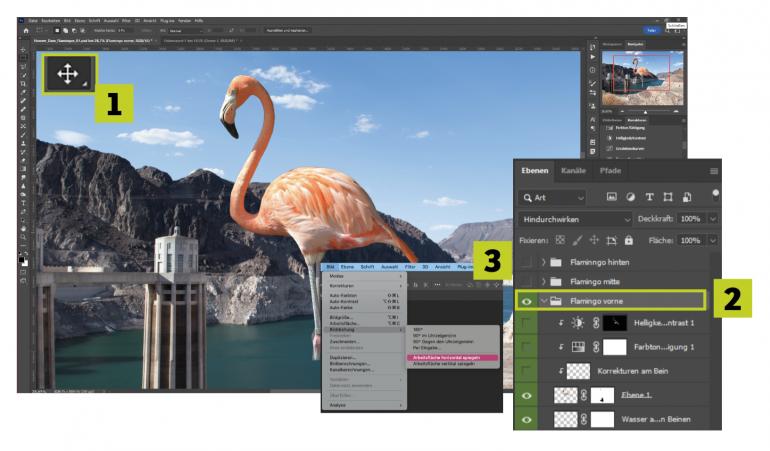Click the Farbton/Sättigung adjustment layer icon
This screenshot has height=451, width=770.
click(x=578, y=347)
